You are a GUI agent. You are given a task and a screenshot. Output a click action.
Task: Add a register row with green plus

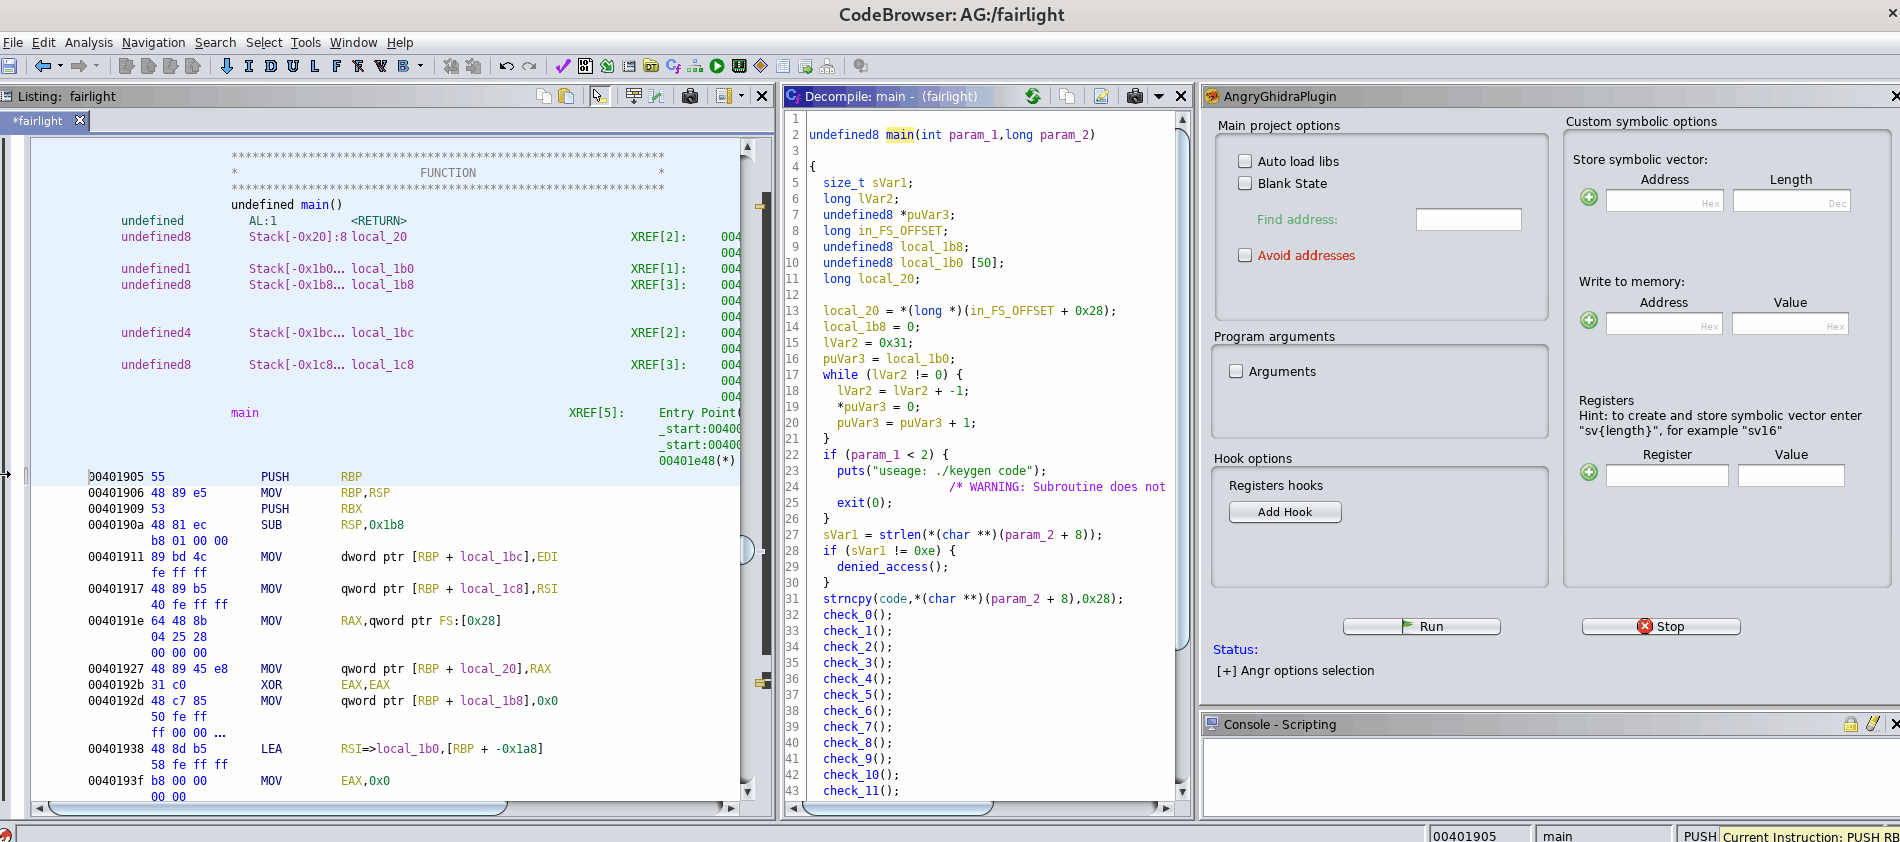(1588, 472)
